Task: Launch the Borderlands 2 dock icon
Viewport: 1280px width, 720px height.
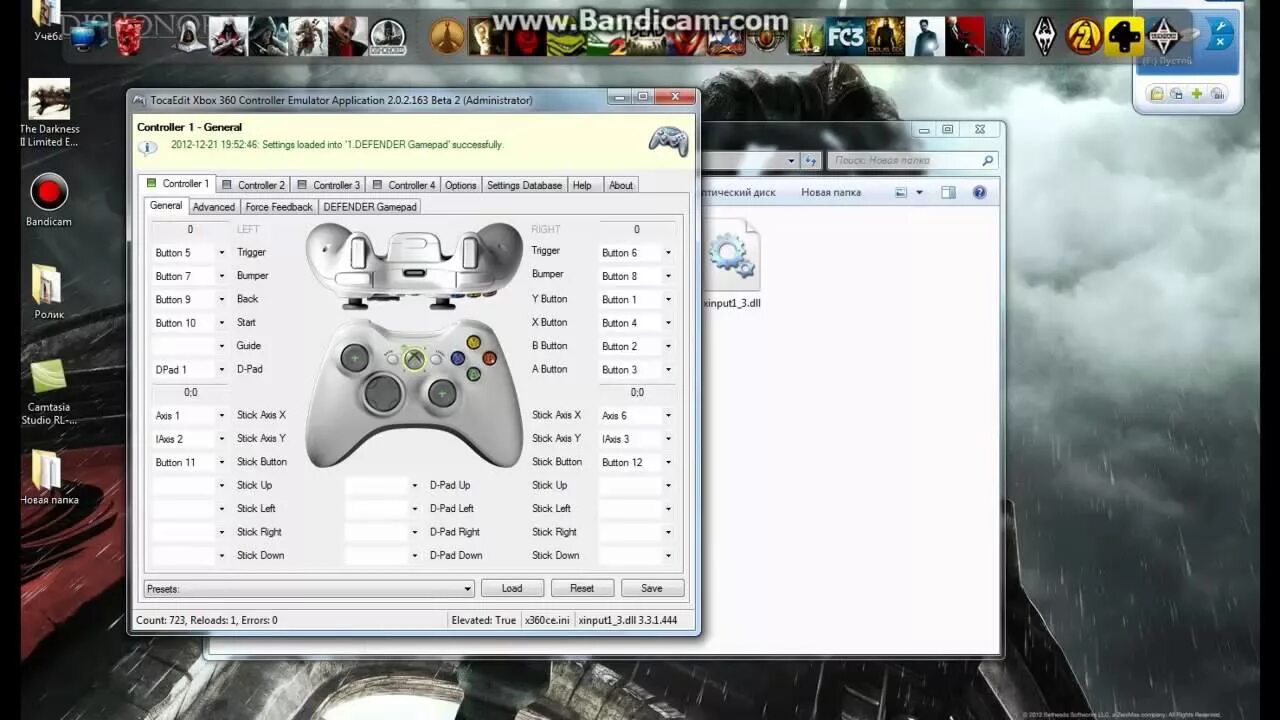Action: click(1083, 37)
